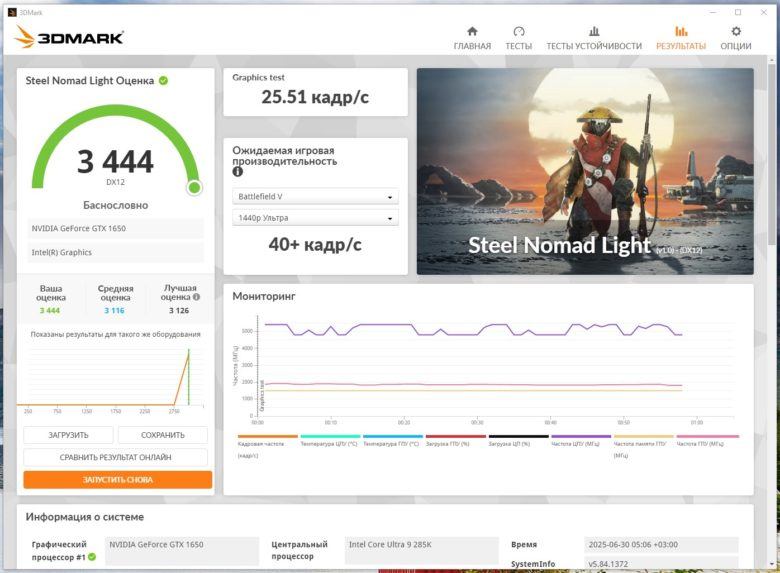Click the green checkmark beside Графический процессор #1
The width and height of the screenshot is (780, 573).
92,557
